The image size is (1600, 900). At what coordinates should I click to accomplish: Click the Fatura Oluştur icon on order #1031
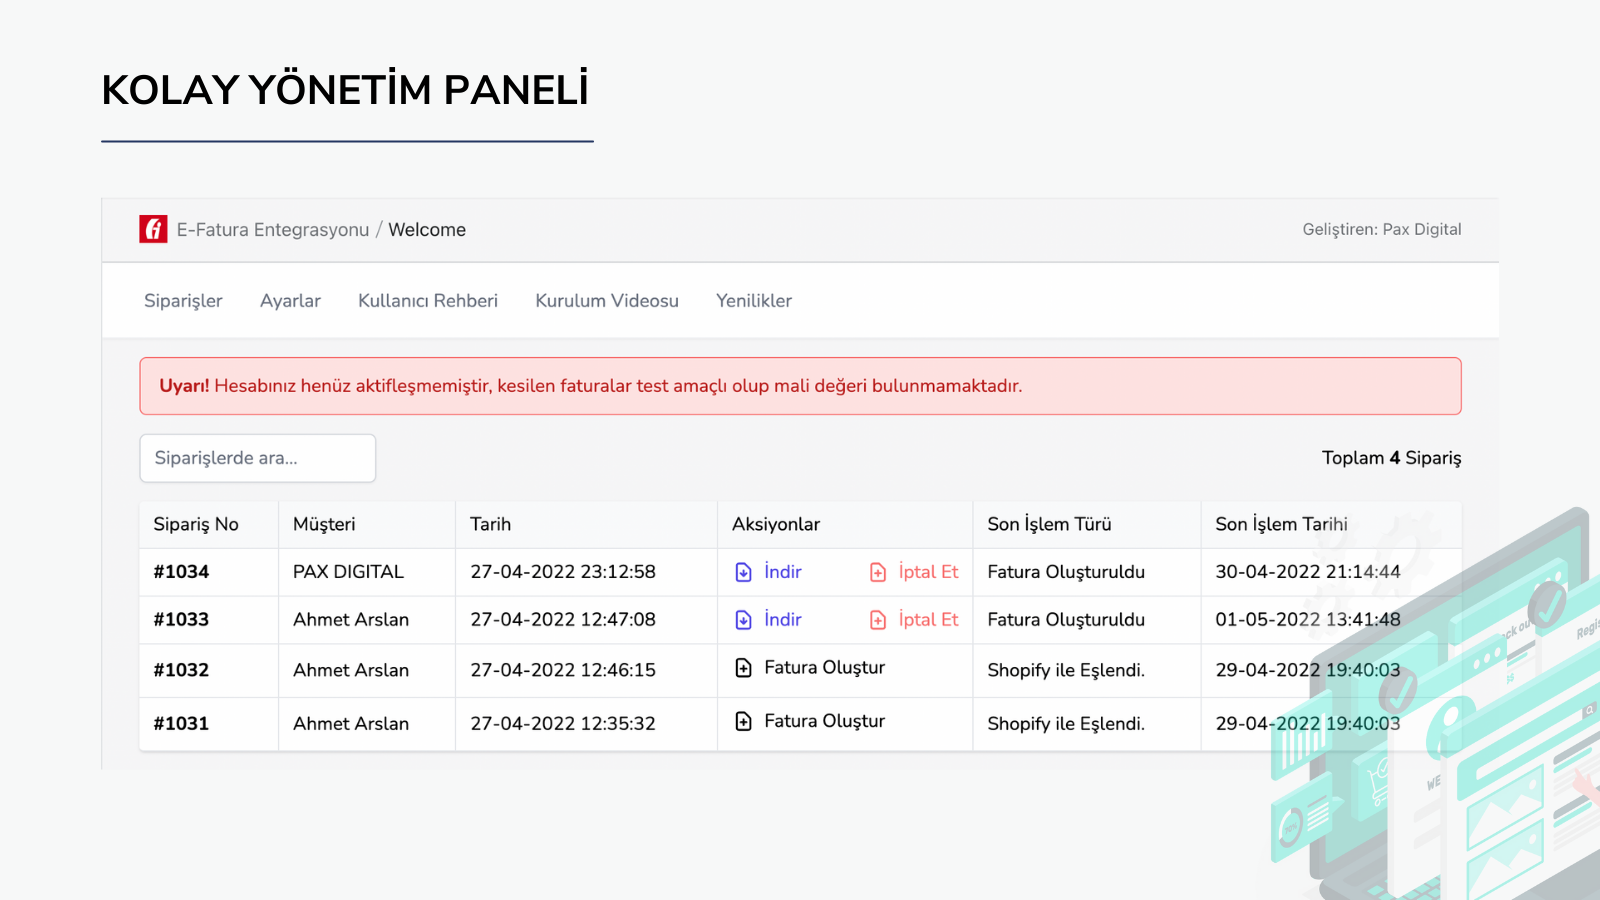pos(743,721)
